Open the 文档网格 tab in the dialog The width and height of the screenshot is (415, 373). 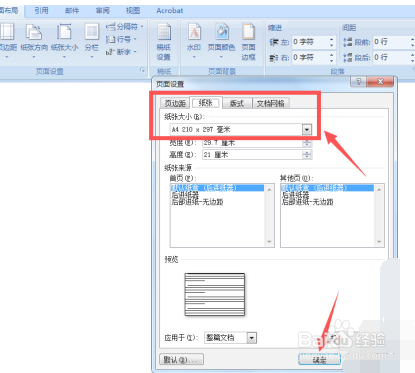pos(271,103)
